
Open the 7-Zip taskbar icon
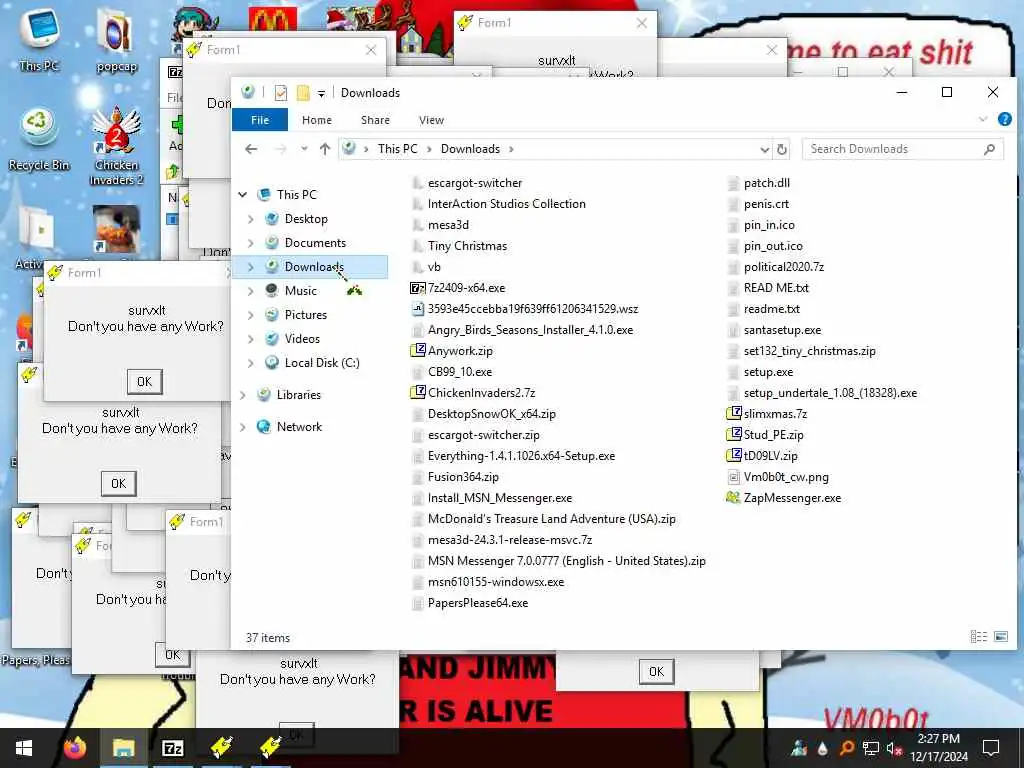click(x=172, y=748)
